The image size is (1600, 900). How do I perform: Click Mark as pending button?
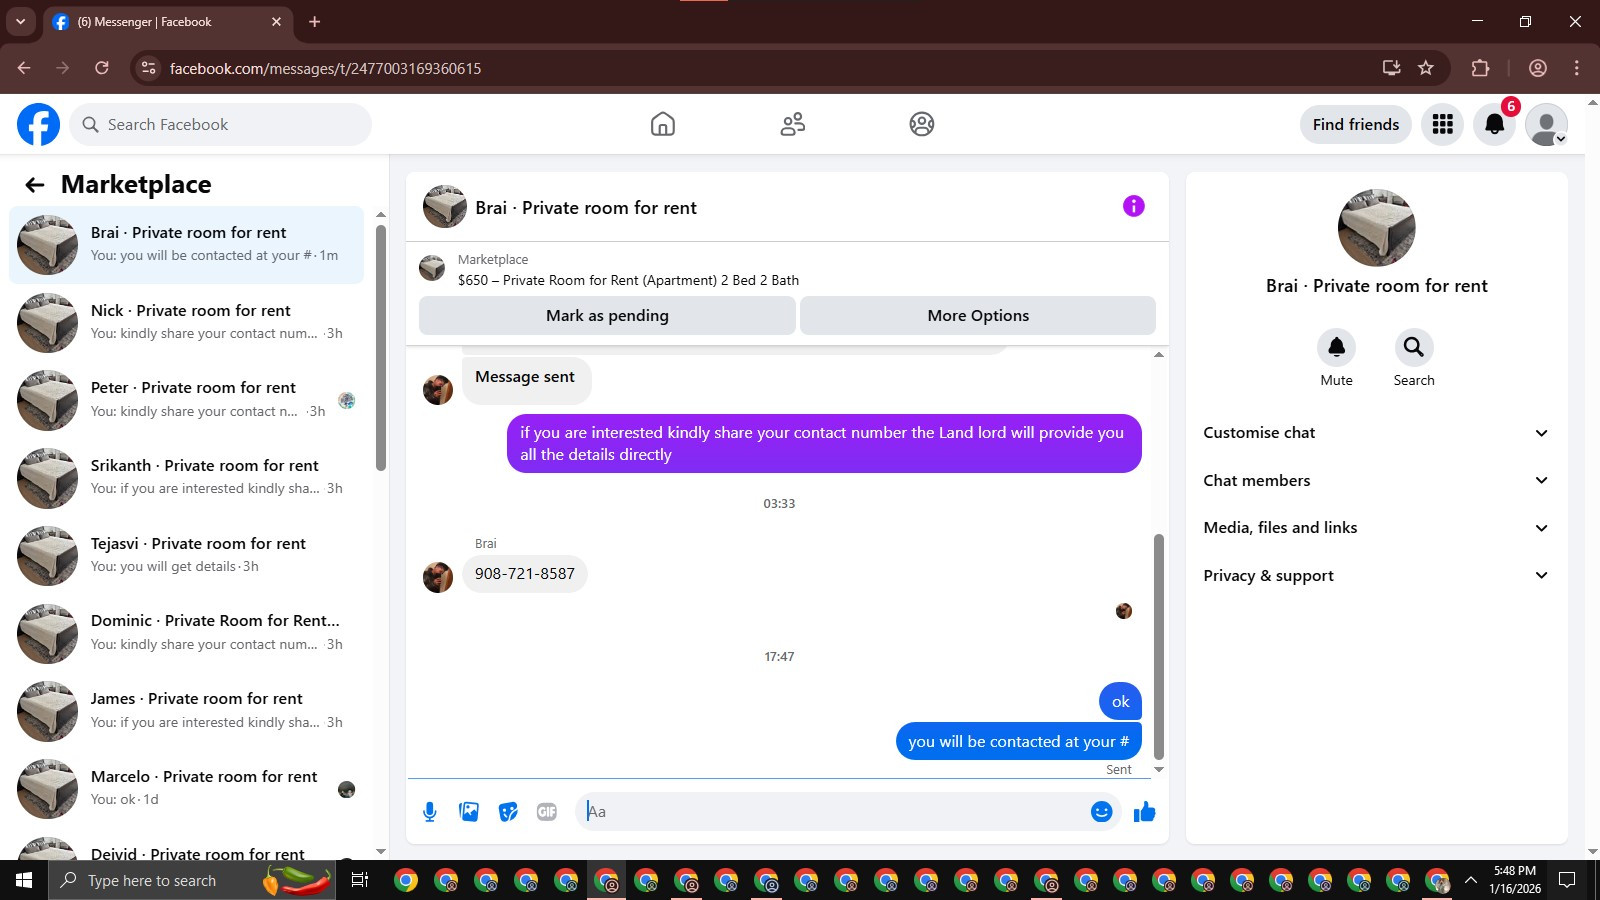[607, 316]
